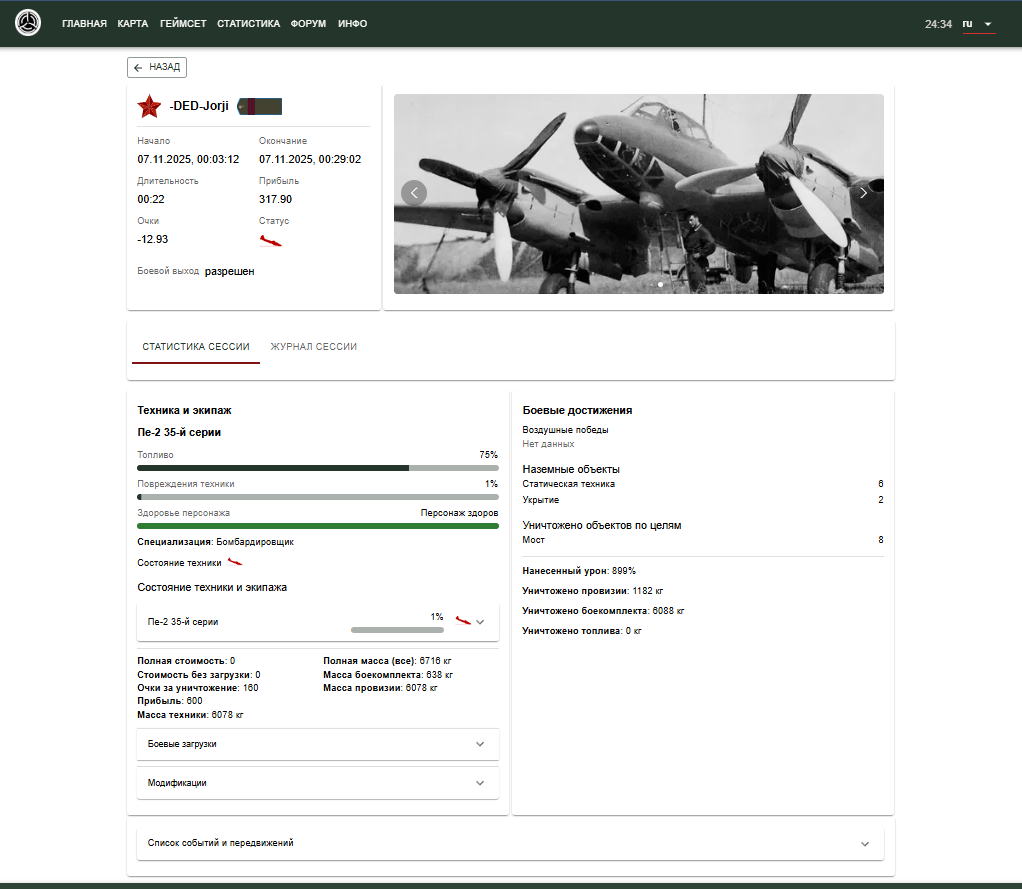Click the red star faction icon
The image size is (1022, 889).
coord(150,106)
